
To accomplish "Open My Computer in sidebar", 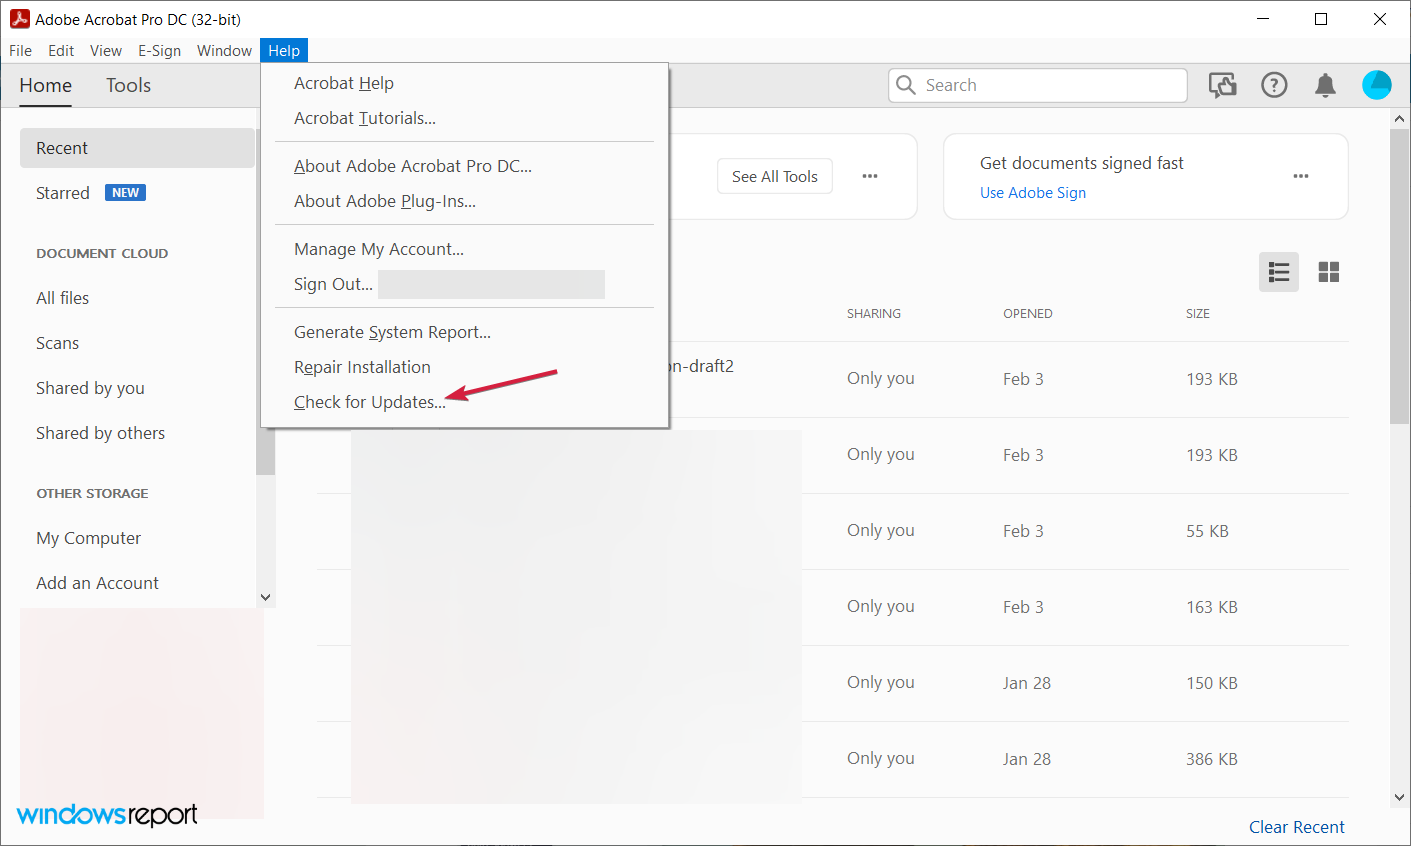I will [x=88, y=538].
